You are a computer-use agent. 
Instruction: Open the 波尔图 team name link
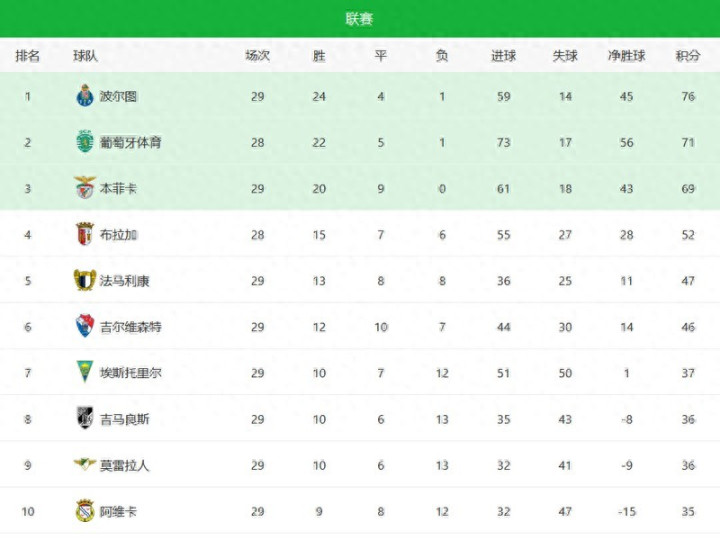click(x=119, y=96)
